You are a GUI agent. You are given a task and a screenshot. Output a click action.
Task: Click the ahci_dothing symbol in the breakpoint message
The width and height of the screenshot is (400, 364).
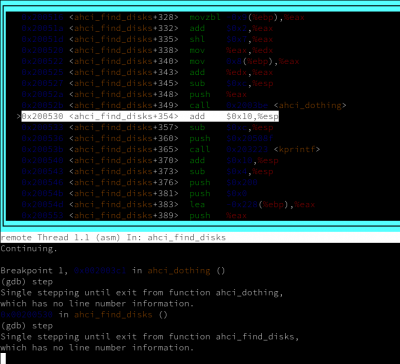point(179,270)
